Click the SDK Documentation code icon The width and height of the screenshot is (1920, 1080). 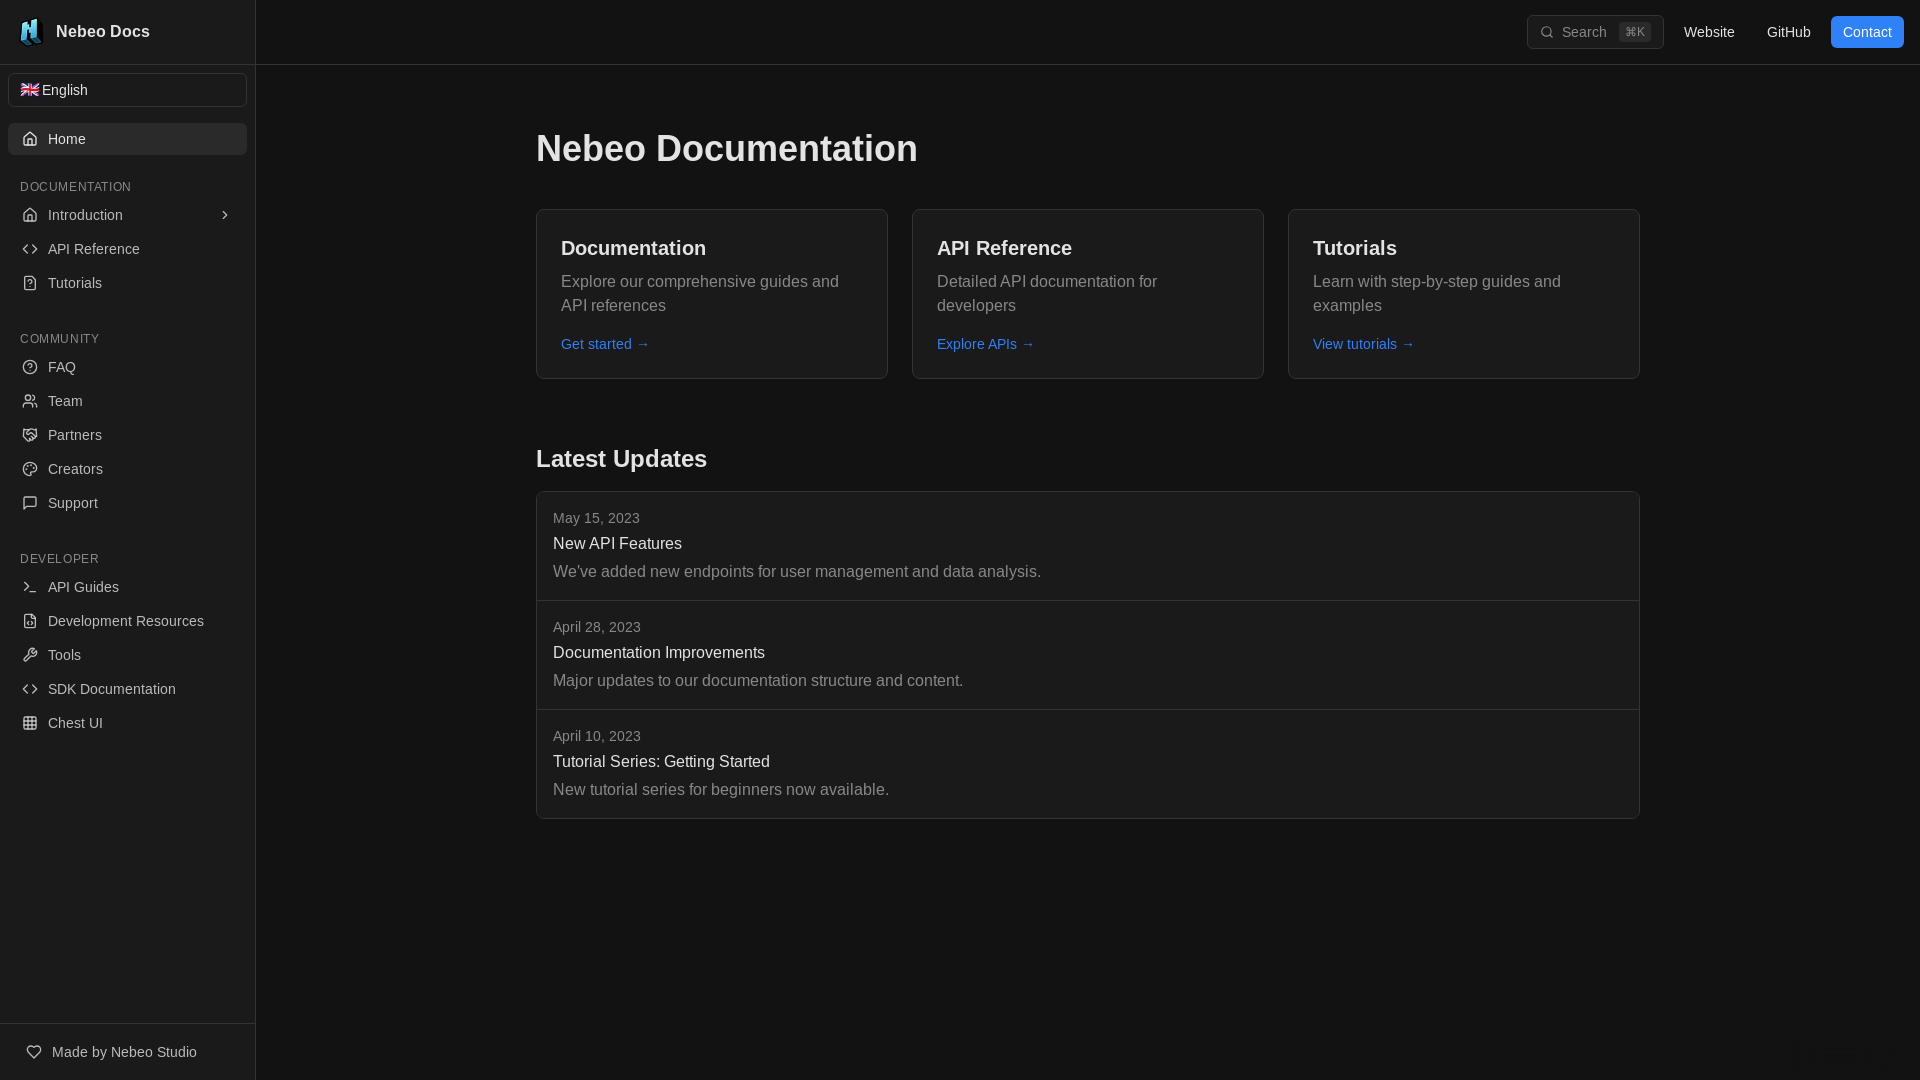pos(30,689)
